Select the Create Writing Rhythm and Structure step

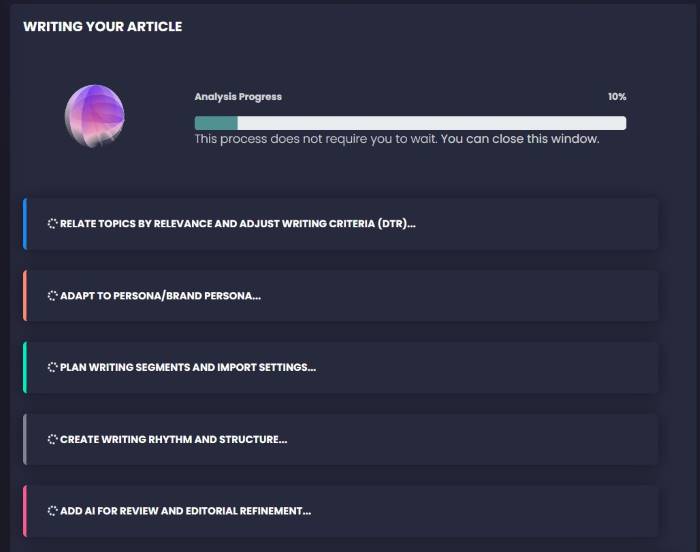coord(173,439)
